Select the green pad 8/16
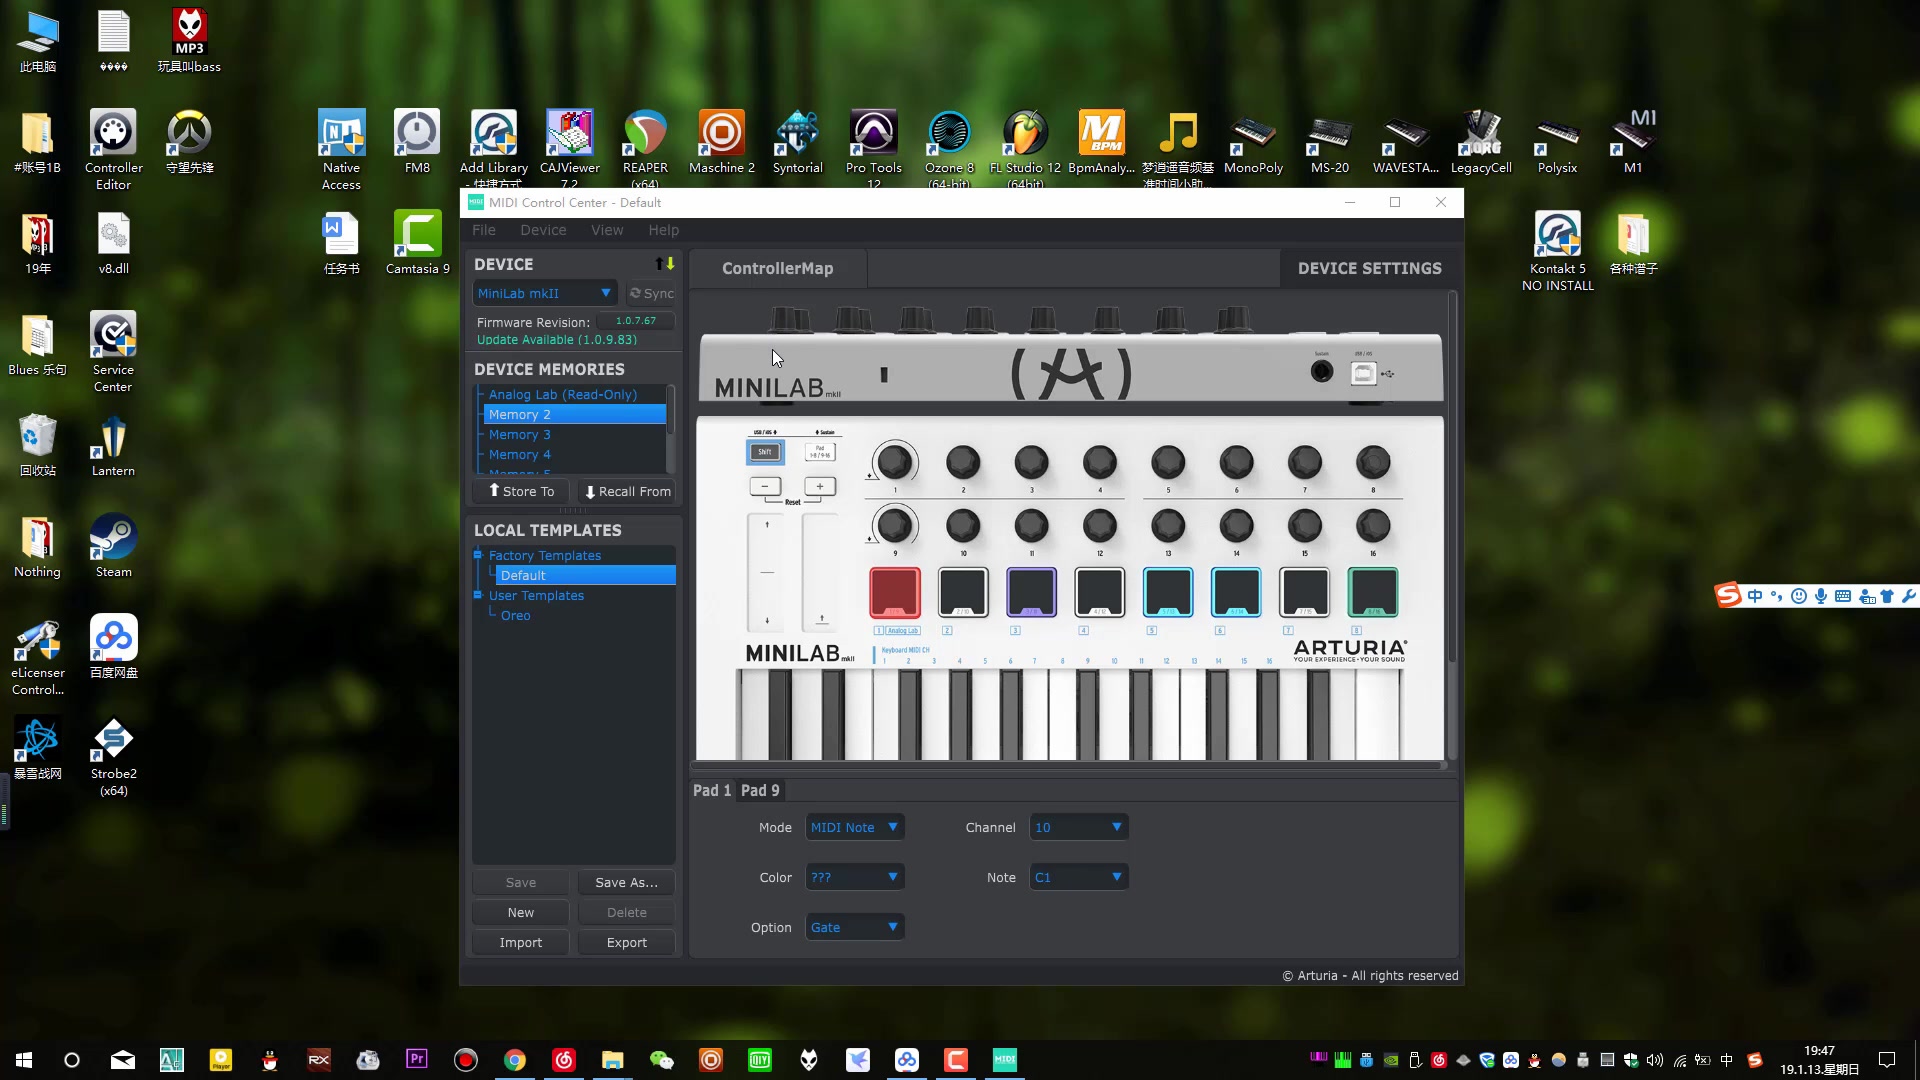This screenshot has height=1080, width=1920. (x=1373, y=592)
